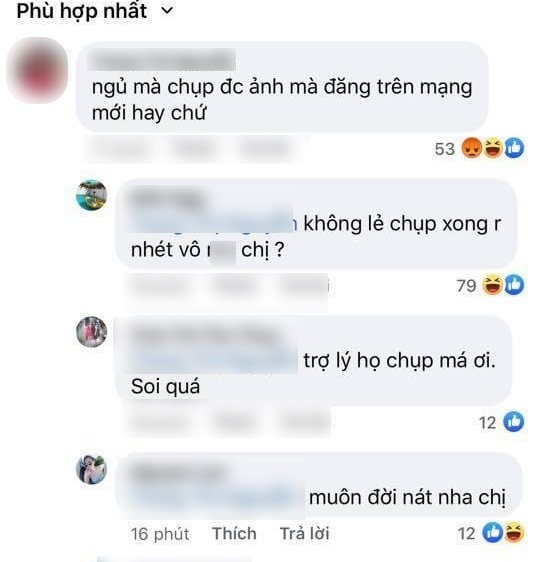Open avatar of "muôn đời nát" replier
Viewport: 540px width, 562px height.
pos(91,469)
